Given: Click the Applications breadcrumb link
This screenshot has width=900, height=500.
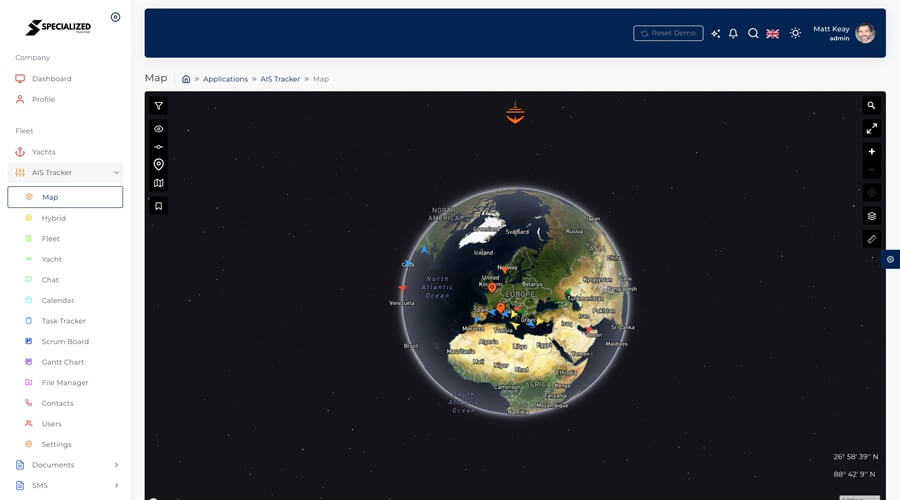Looking at the screenshot, I should (x=225, y=79).
